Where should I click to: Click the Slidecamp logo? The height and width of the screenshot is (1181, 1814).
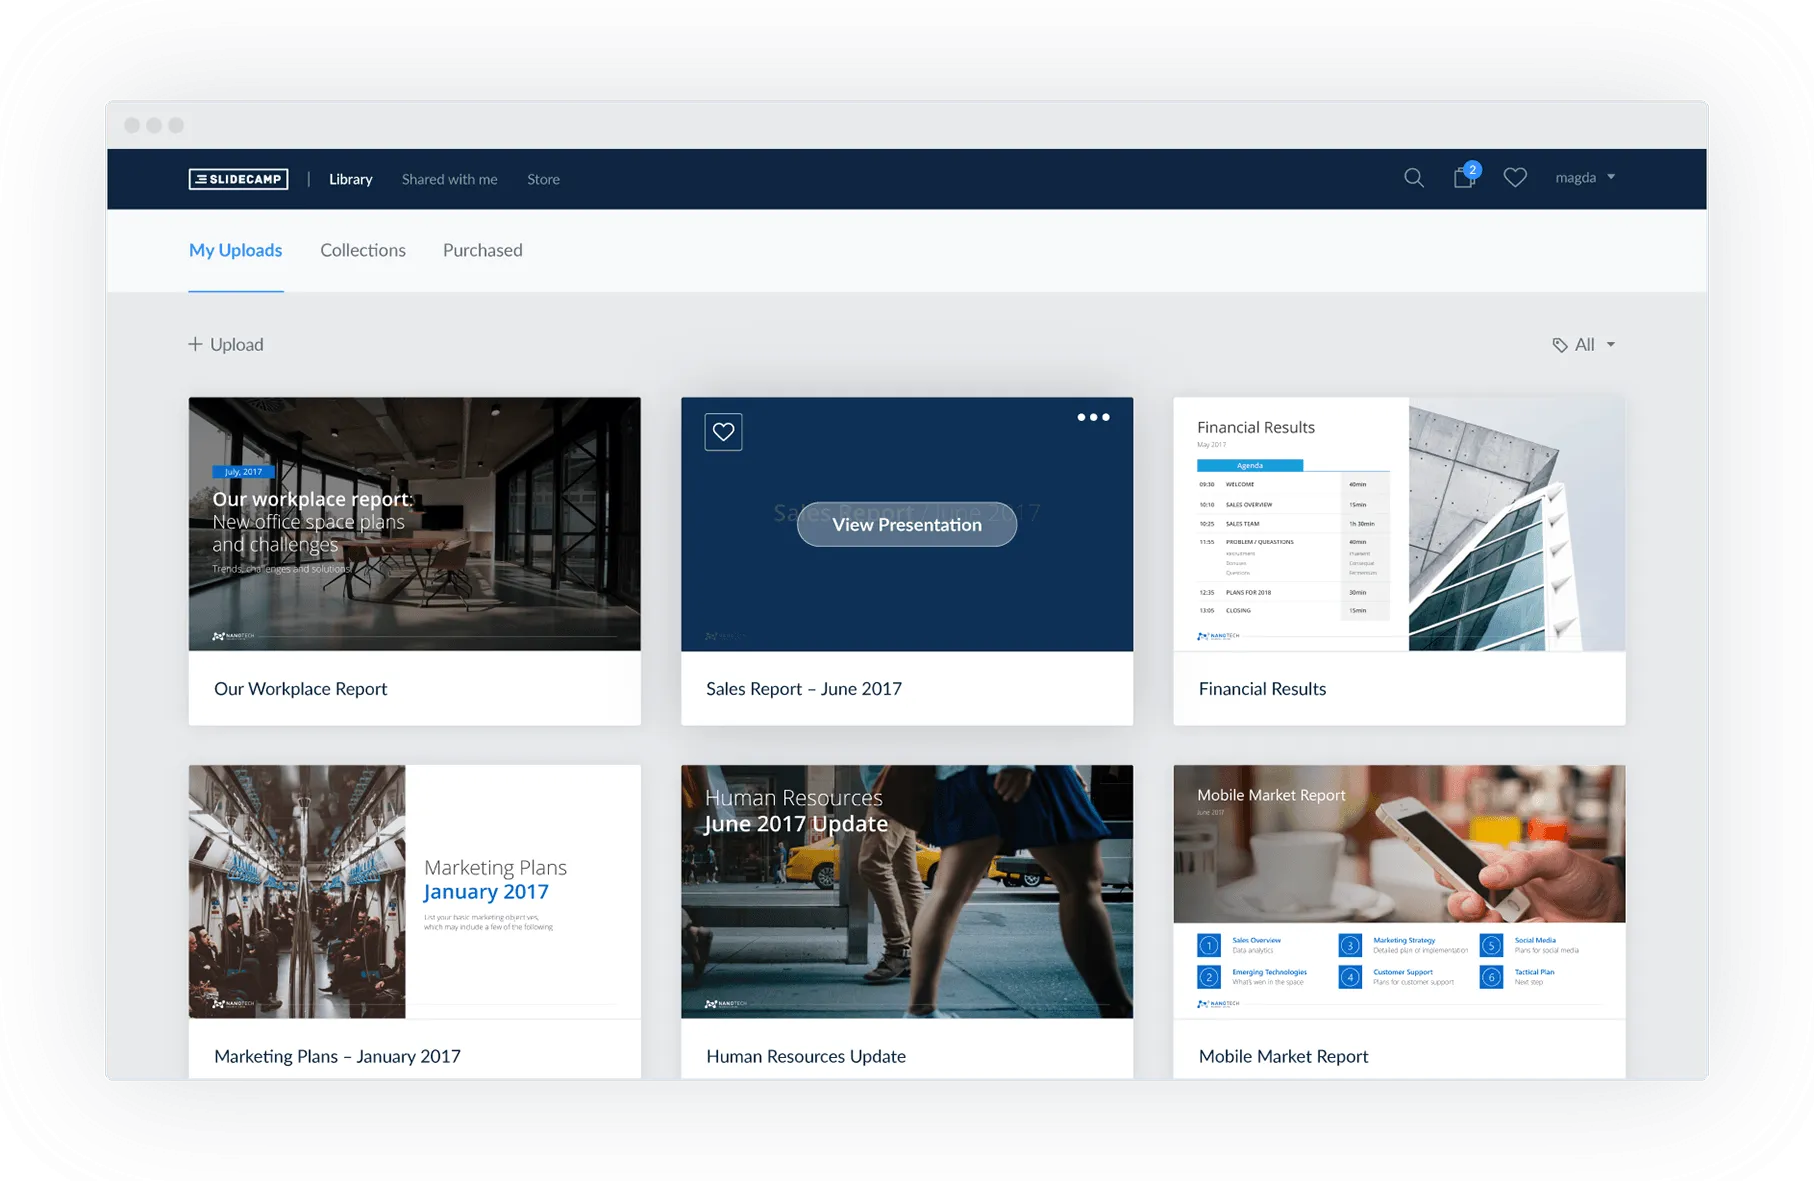click(238, 179)
